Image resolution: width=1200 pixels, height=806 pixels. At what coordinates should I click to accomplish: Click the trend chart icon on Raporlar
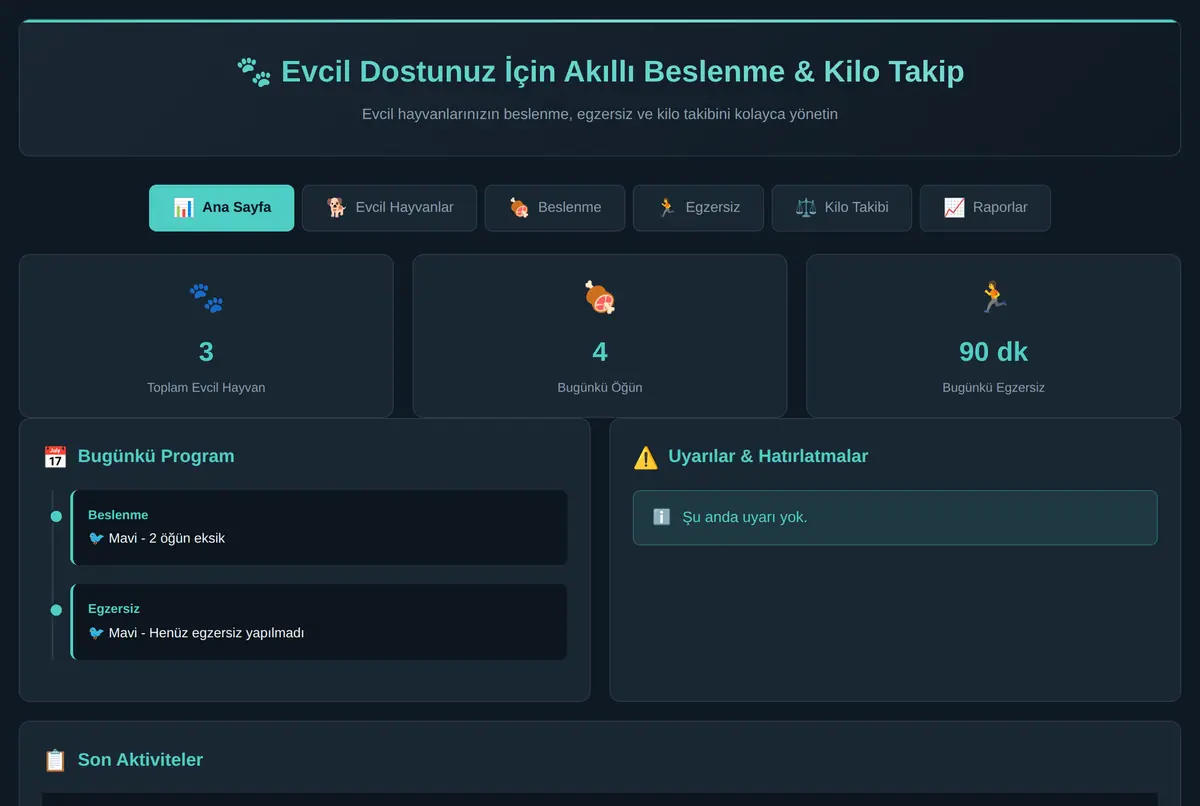click(954, 208)
